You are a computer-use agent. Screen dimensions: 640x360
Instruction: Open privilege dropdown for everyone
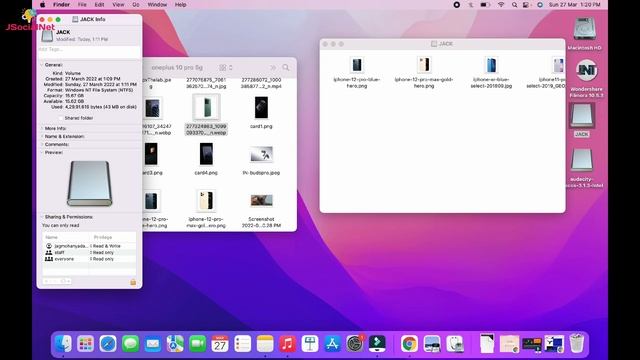pyautogui.click(x=102, y=259)
